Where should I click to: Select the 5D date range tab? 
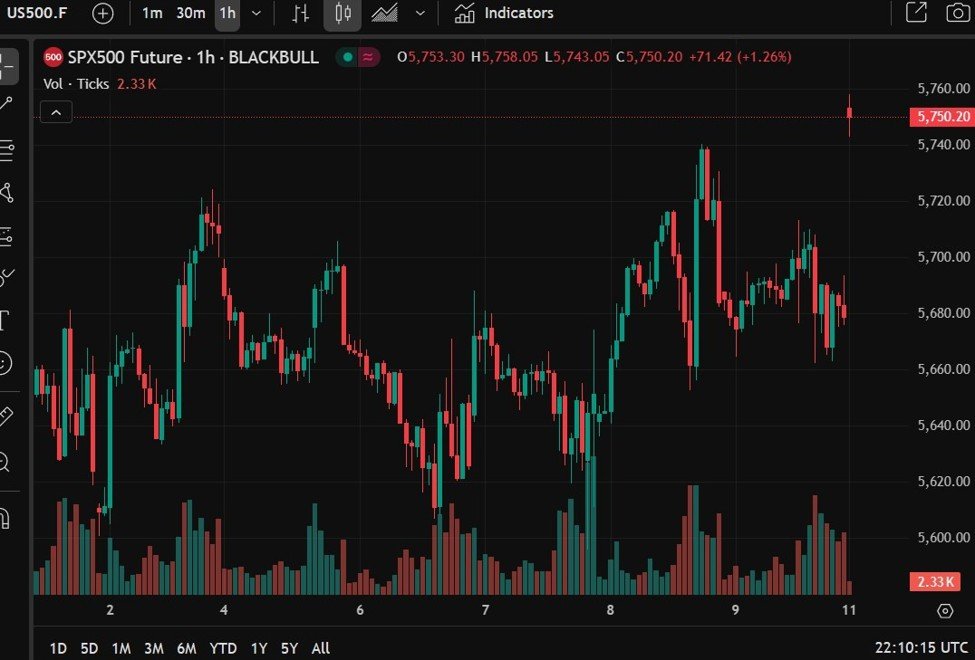(89, 648)
